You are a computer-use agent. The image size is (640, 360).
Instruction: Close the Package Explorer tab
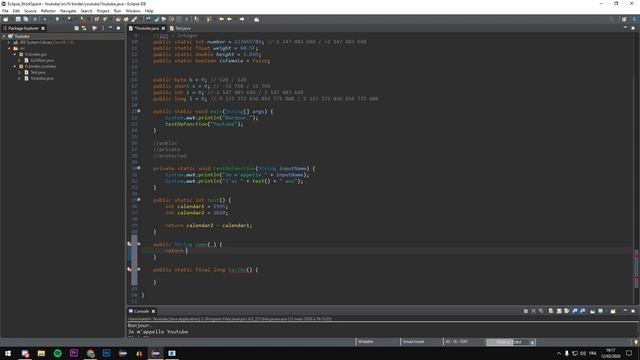tap(43, 28)
